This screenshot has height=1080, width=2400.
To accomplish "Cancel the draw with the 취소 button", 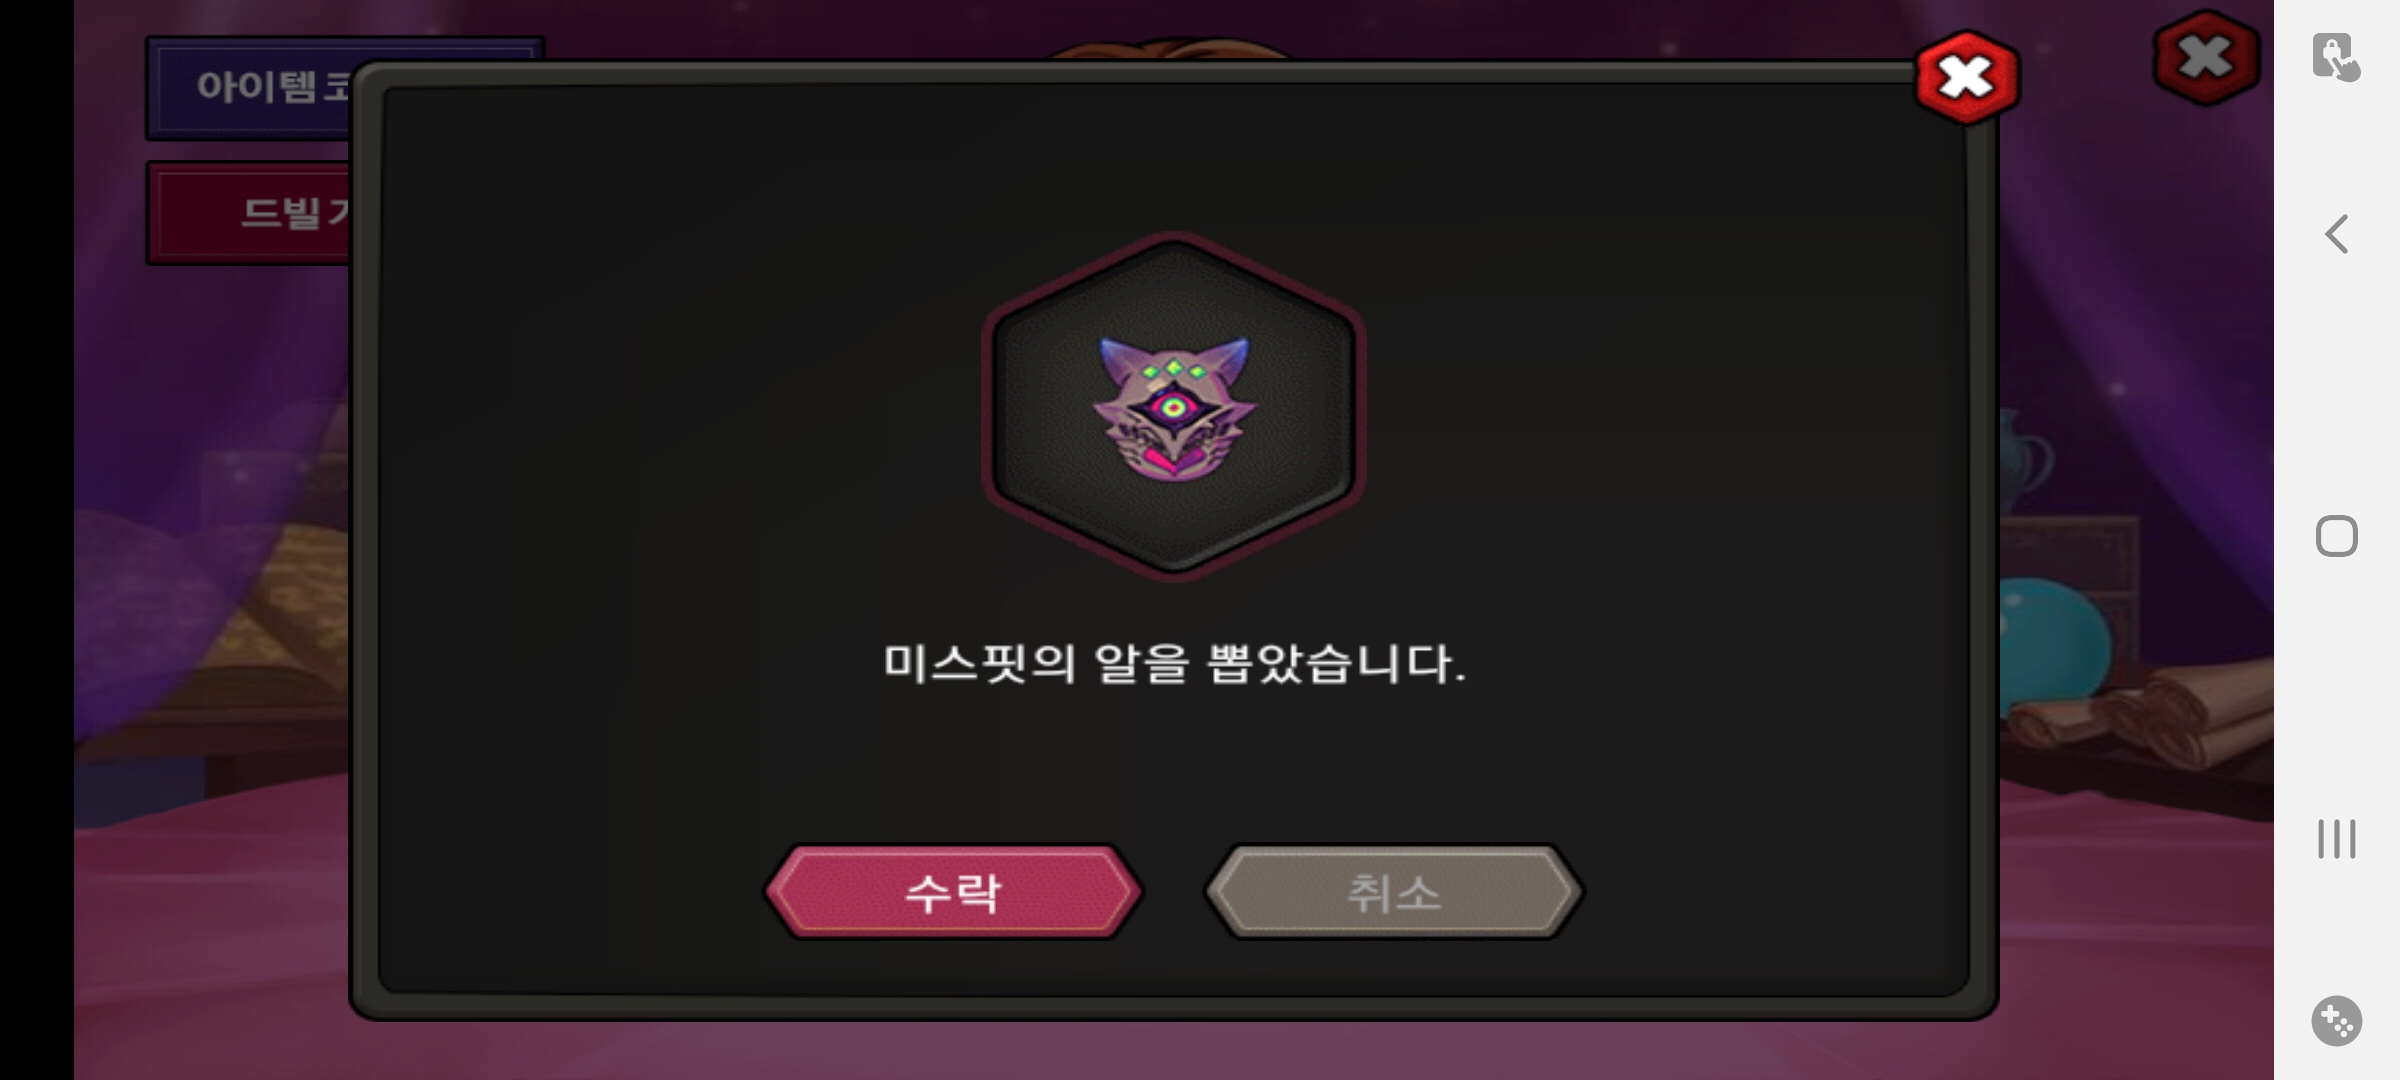I will tap(1394, 892).
